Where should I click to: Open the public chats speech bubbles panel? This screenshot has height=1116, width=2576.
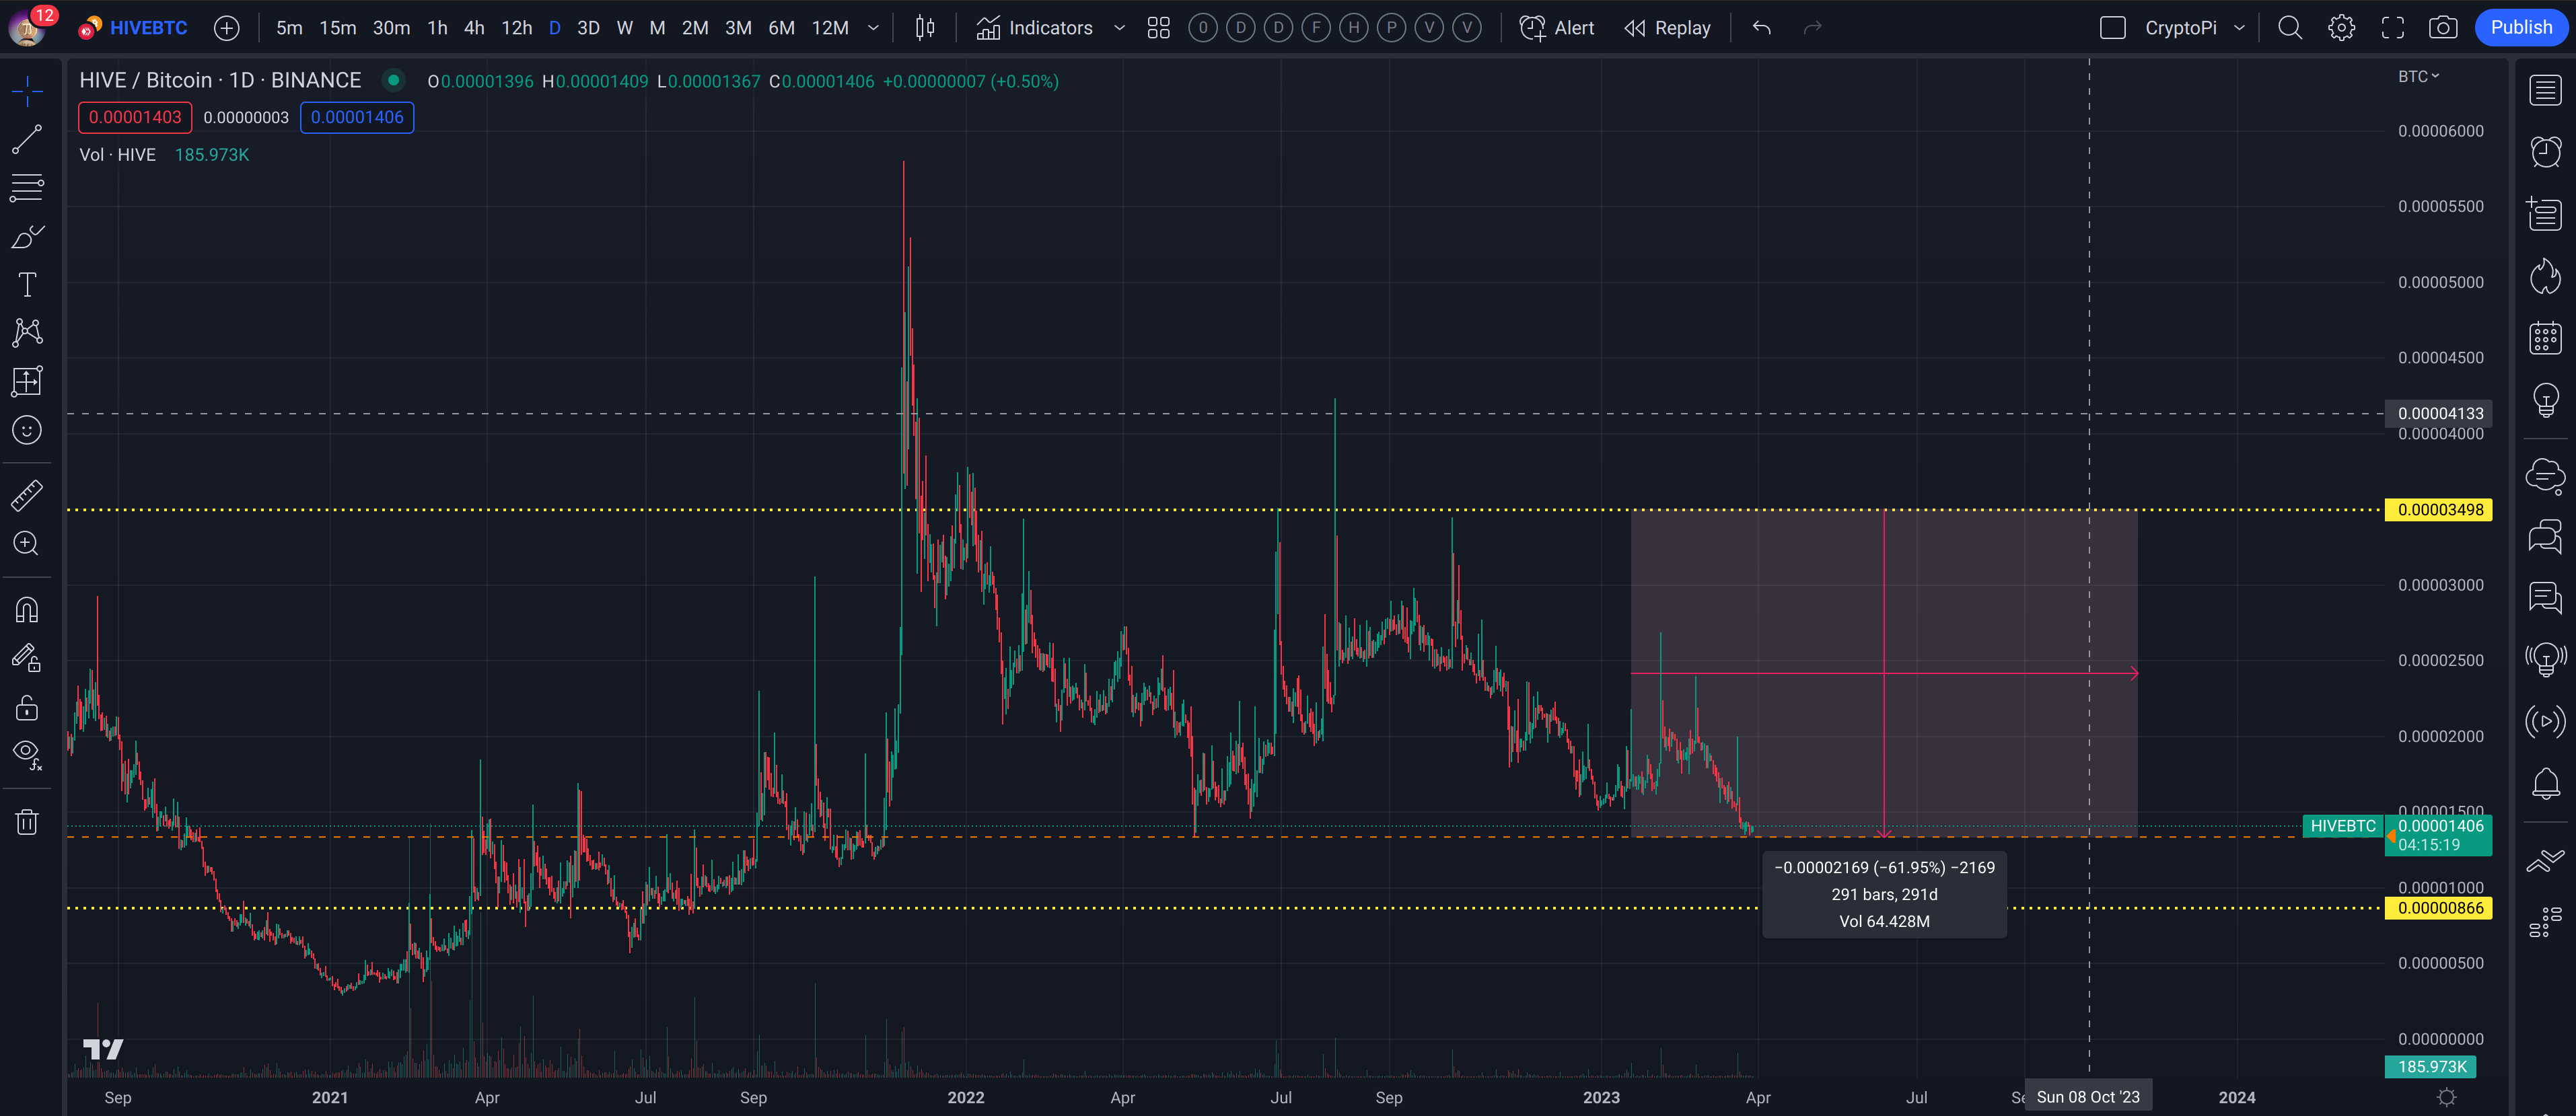point(2545,536)
